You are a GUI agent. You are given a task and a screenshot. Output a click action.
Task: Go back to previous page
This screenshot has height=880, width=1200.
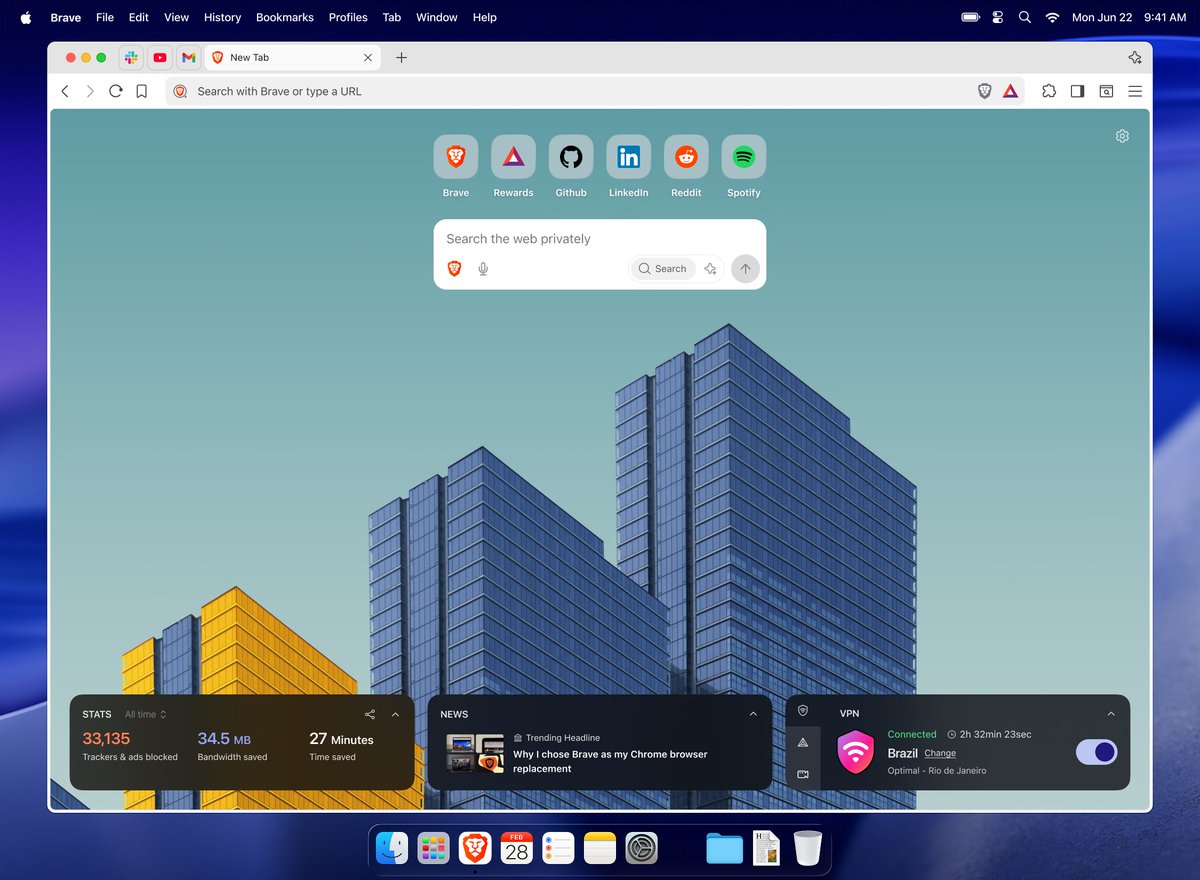pyautogui.click(x=65, y=91)
